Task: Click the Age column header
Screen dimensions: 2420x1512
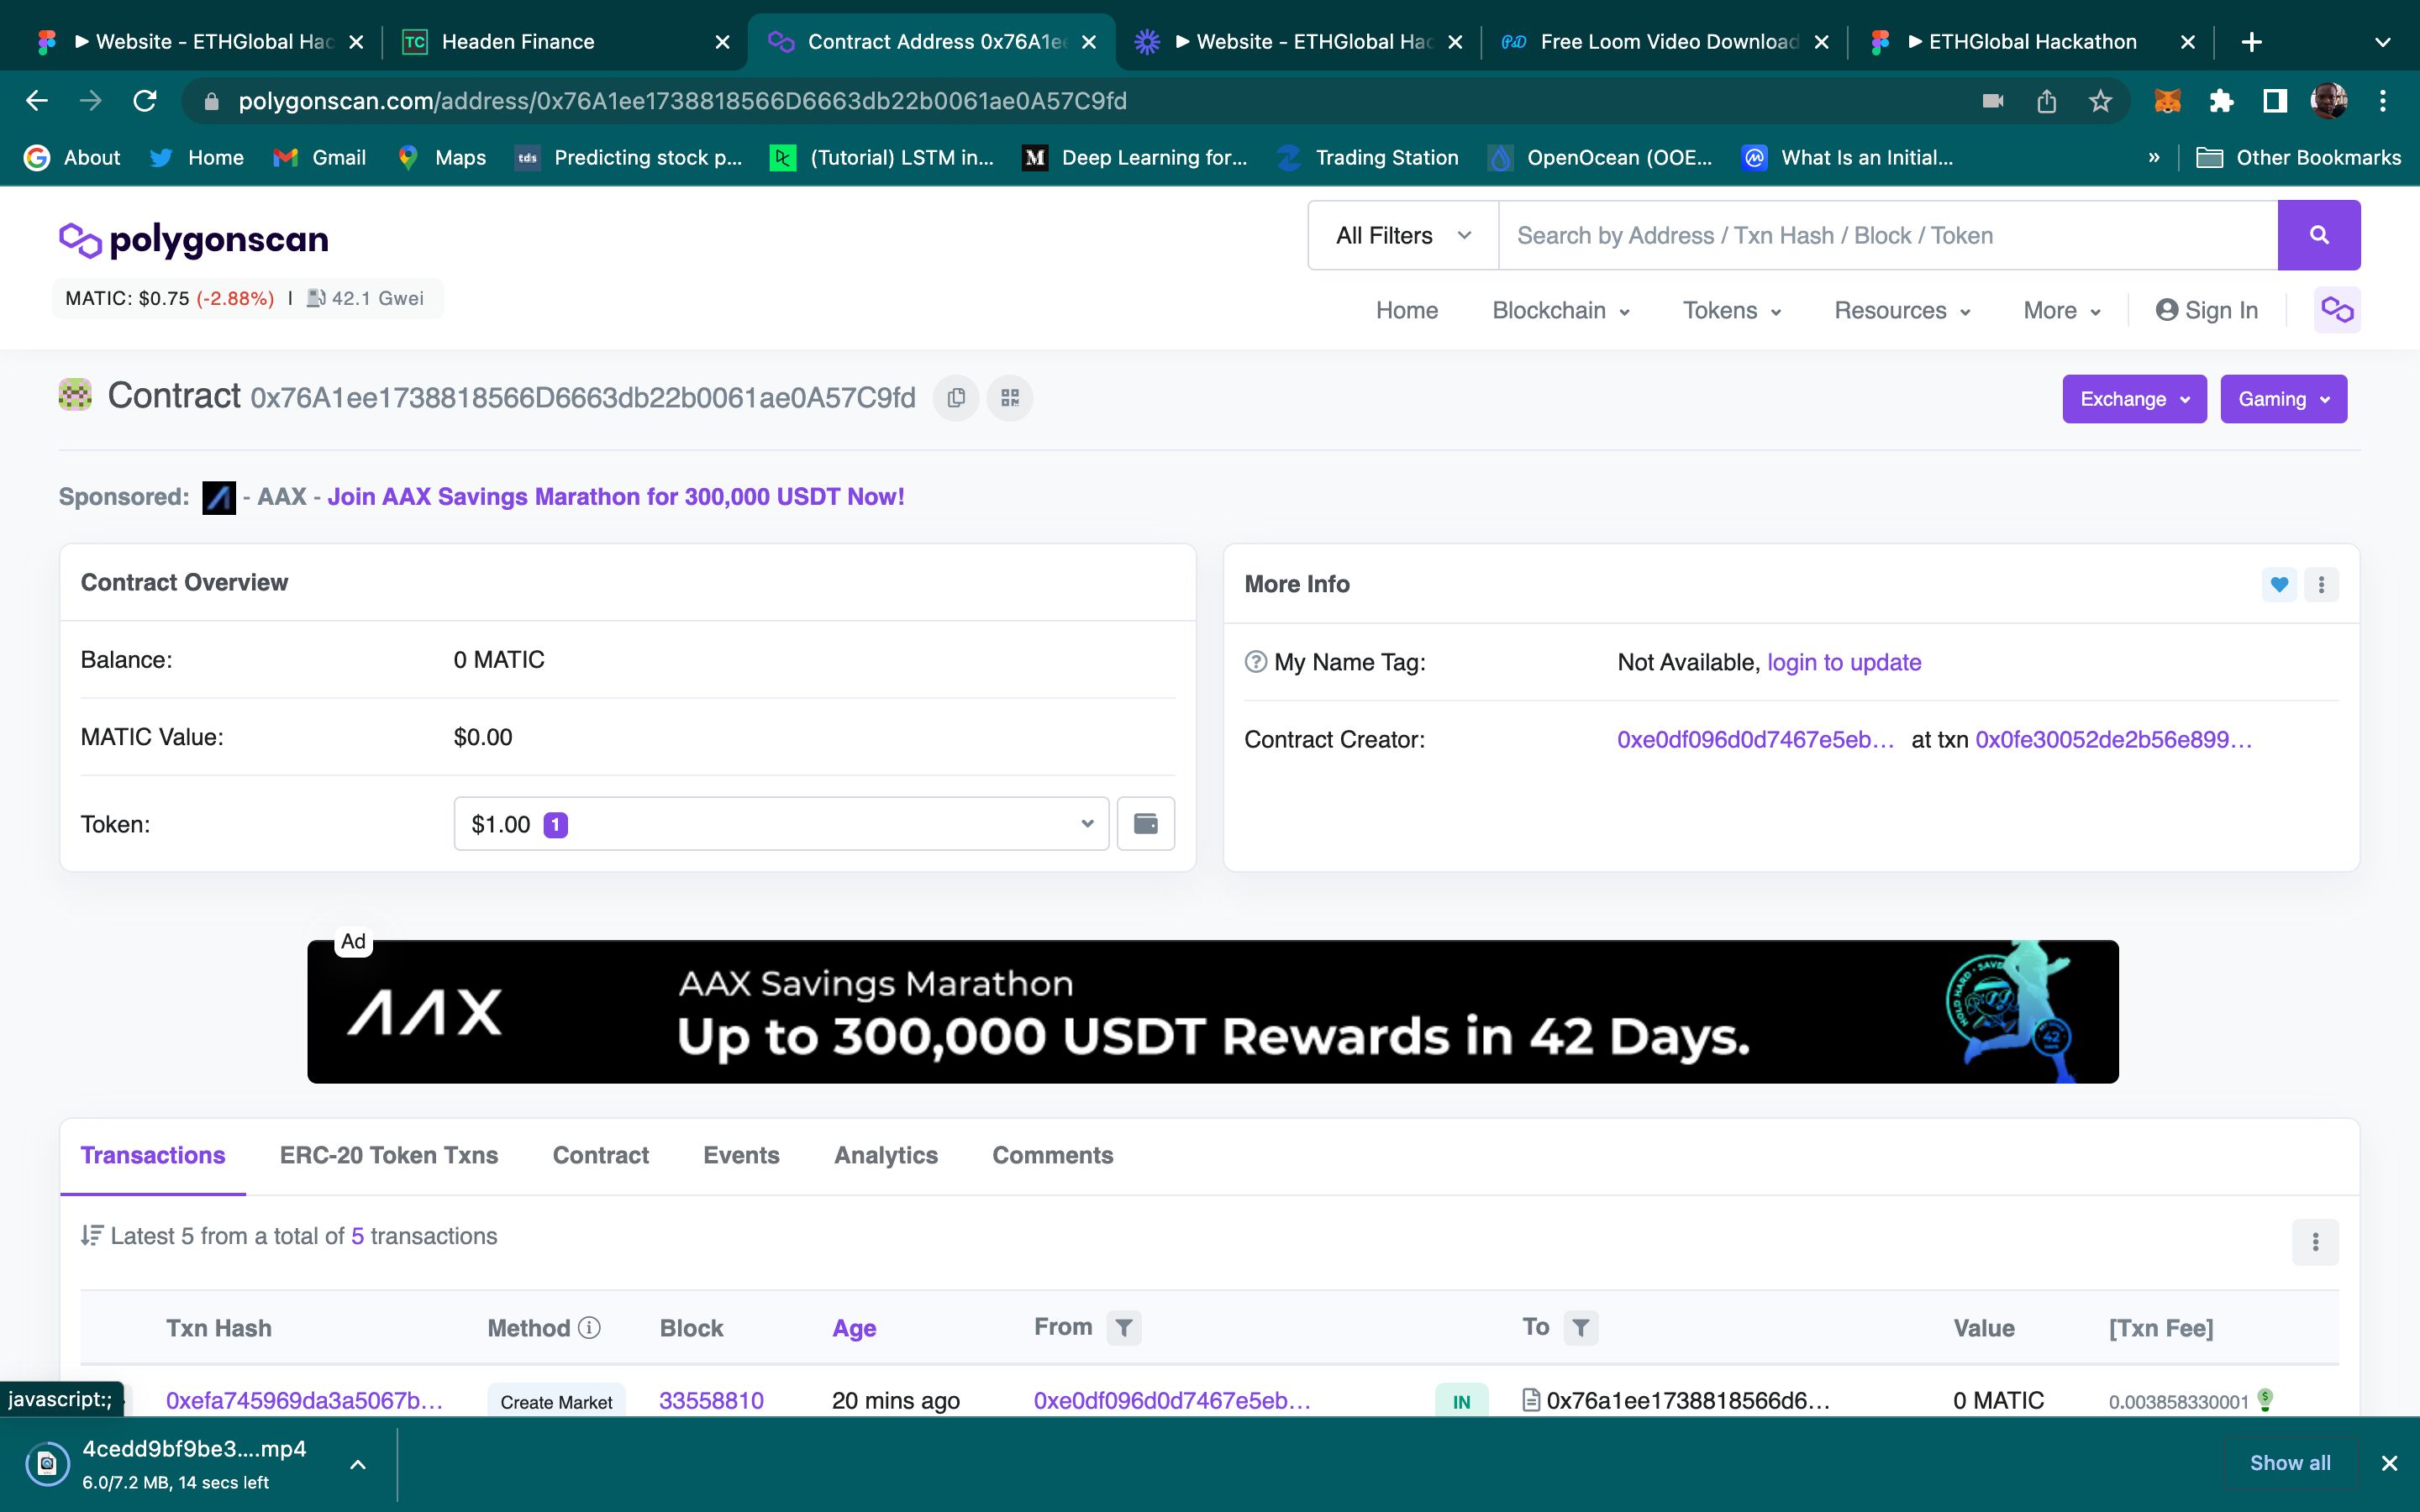Action: tap(854, 1328)
